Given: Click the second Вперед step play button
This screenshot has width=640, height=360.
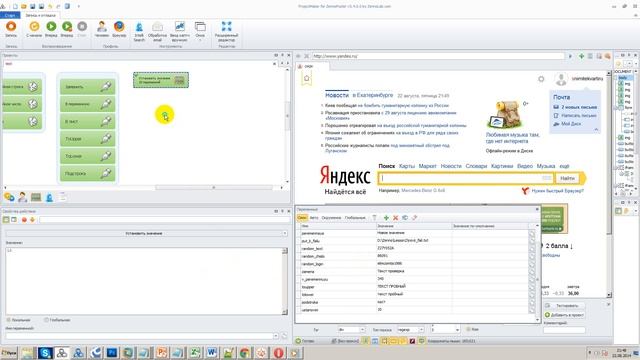Looking at the screenshot, I should 67,29.
